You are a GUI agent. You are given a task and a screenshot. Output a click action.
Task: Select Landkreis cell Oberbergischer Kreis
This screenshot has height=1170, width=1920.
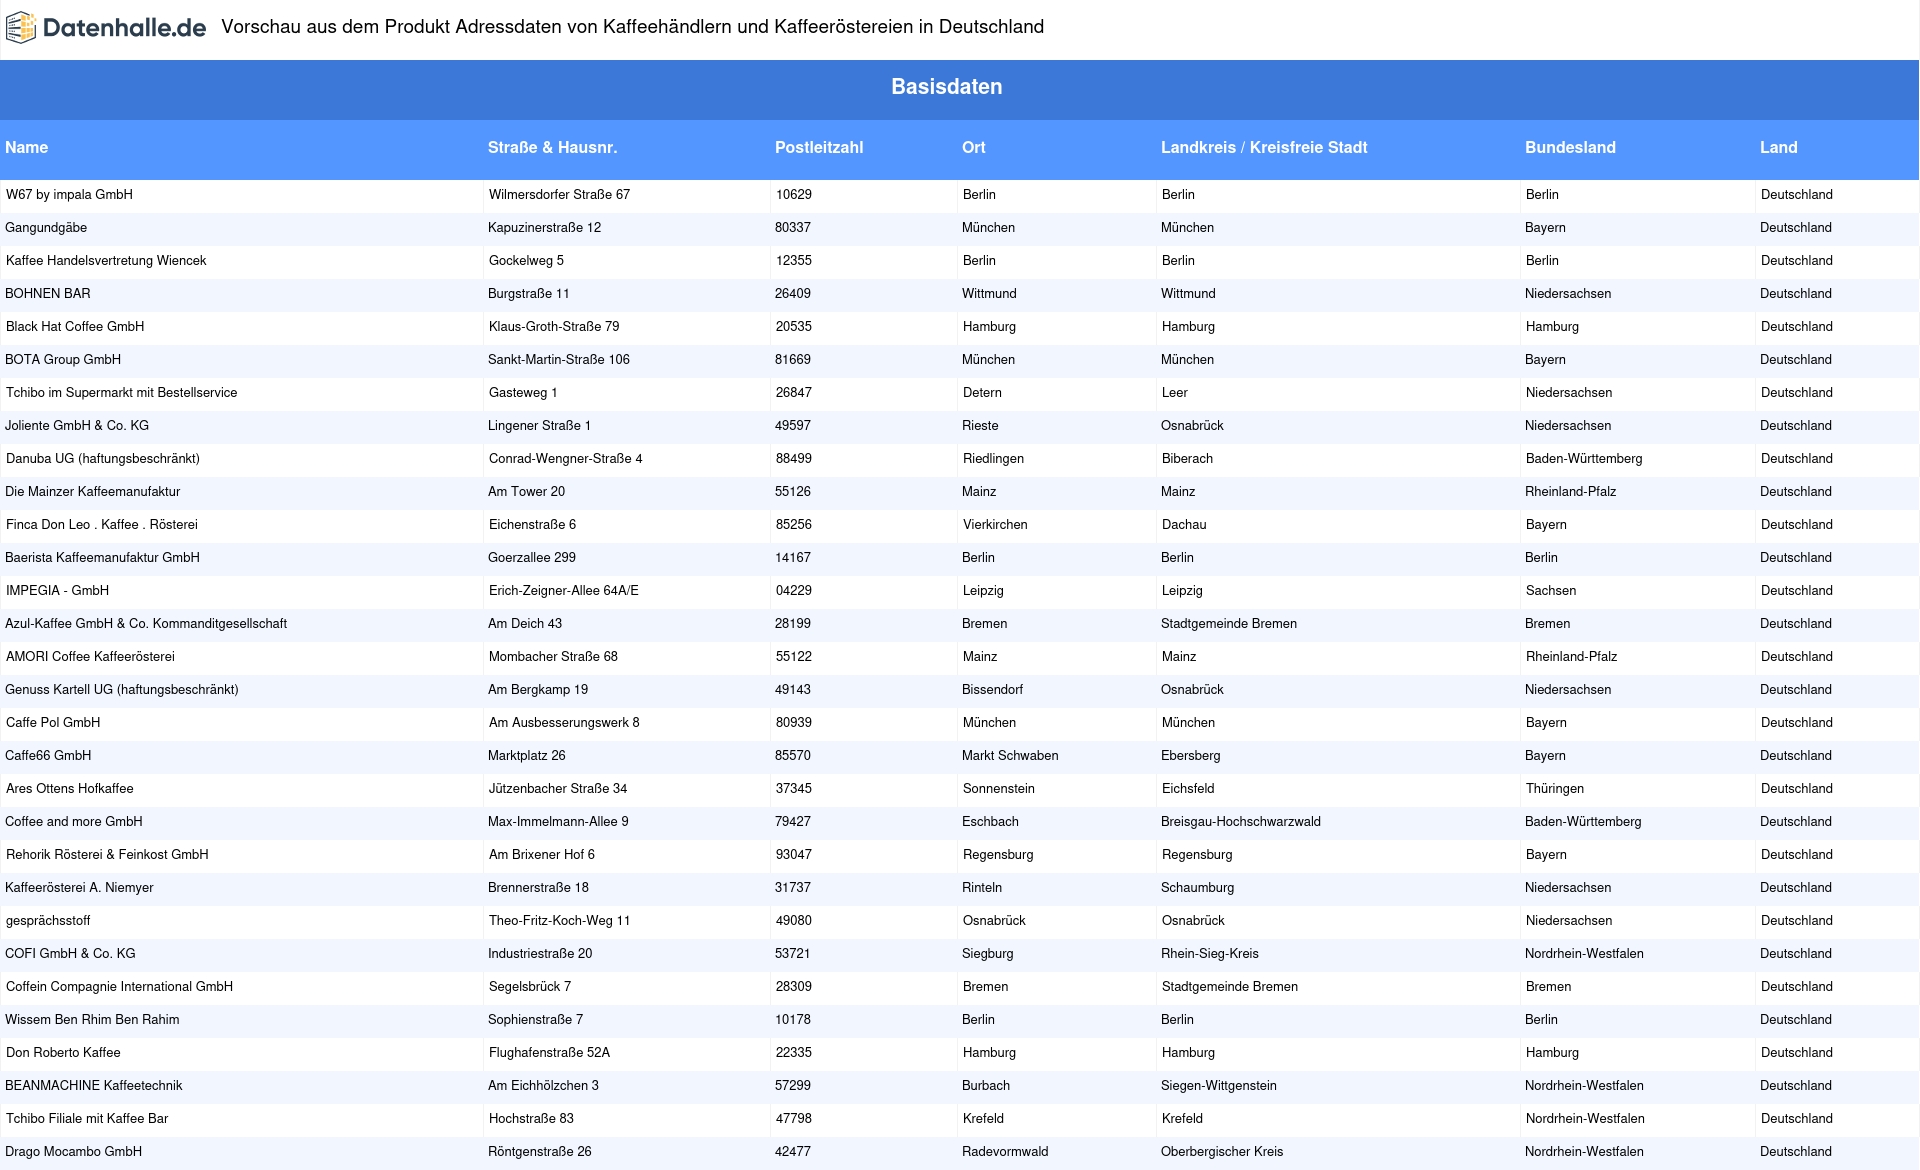coord(1222,1152)
